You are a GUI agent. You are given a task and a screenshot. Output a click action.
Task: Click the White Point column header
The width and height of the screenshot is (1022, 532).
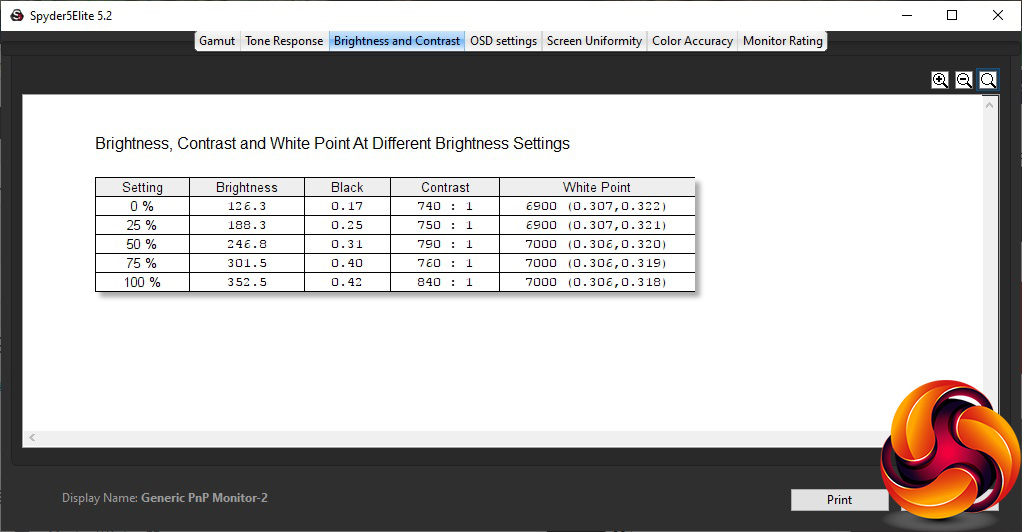597,187
